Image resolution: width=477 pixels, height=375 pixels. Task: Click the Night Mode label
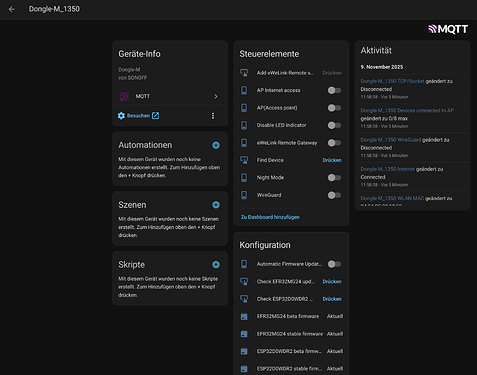[x=270, y=178]
